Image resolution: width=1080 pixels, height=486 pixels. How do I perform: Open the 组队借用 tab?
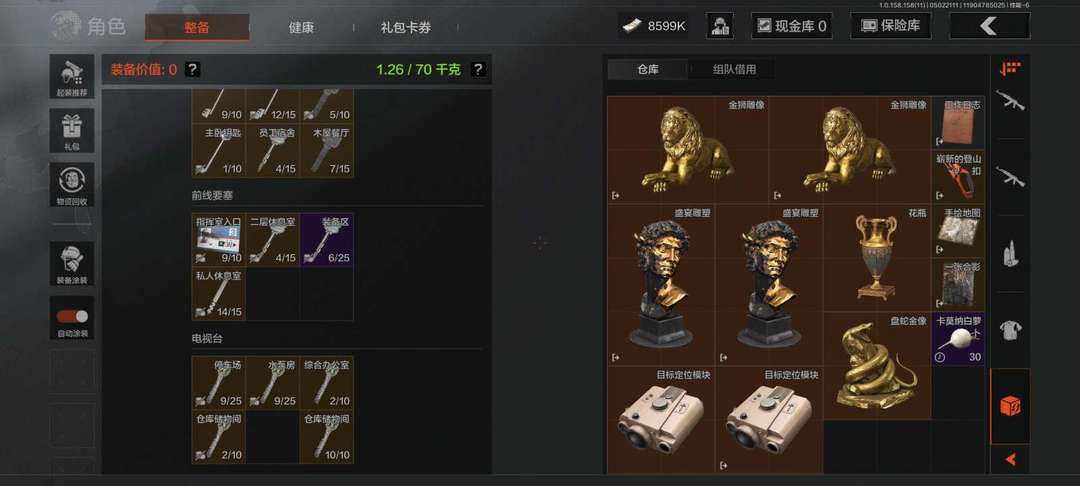[734, 70]
